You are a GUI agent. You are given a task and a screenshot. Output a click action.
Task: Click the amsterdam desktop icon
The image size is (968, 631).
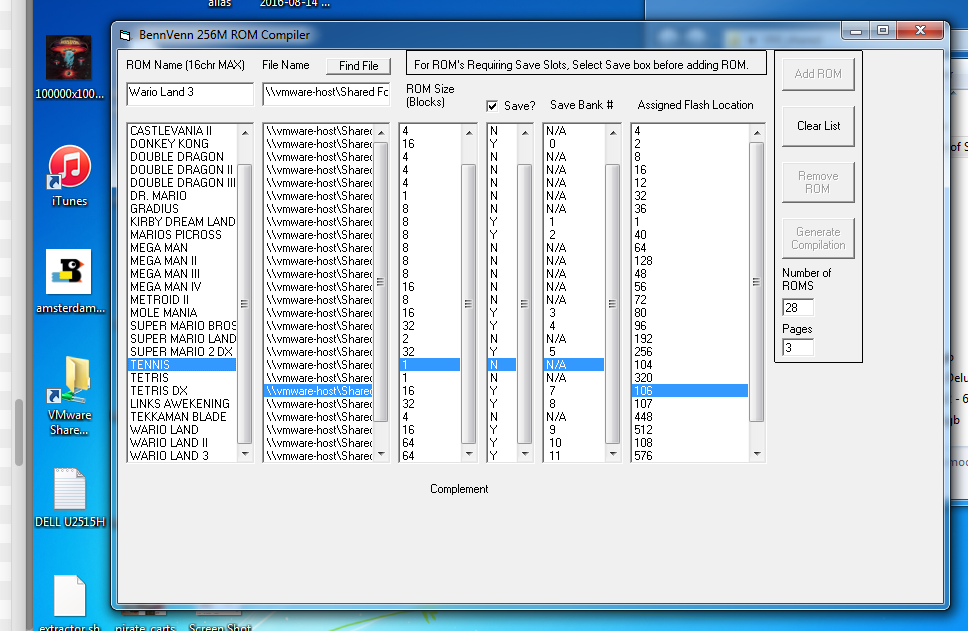69,272
